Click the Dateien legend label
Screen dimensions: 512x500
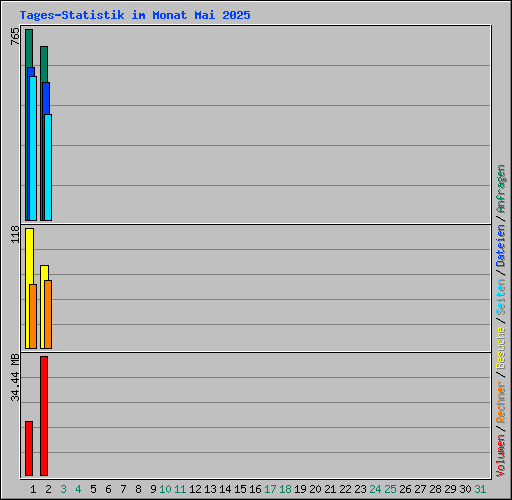[501, 246]
